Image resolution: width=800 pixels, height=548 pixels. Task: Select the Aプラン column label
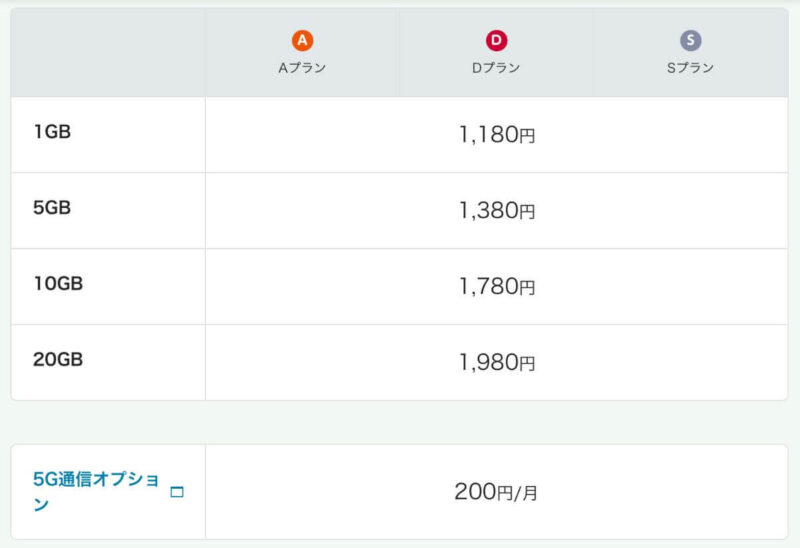click(302, 68)
